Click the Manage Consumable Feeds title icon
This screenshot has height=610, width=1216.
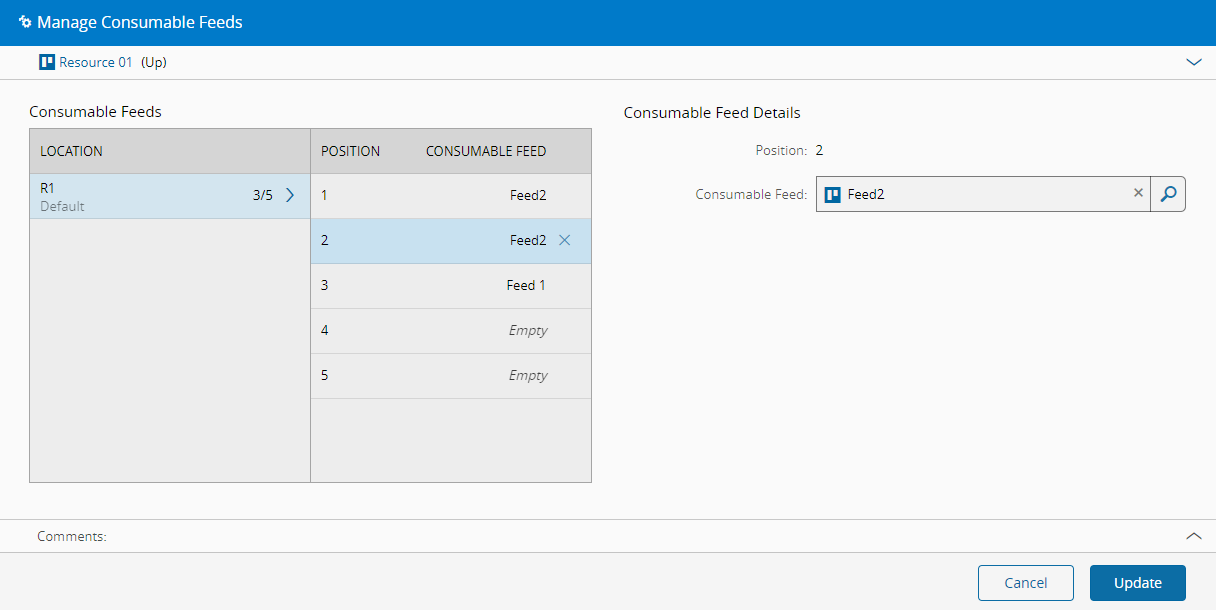(25, 22)
